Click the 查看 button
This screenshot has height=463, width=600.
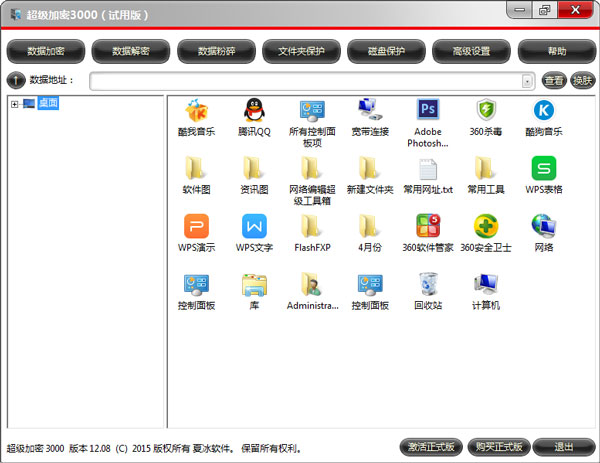click(x=554, y=80)
